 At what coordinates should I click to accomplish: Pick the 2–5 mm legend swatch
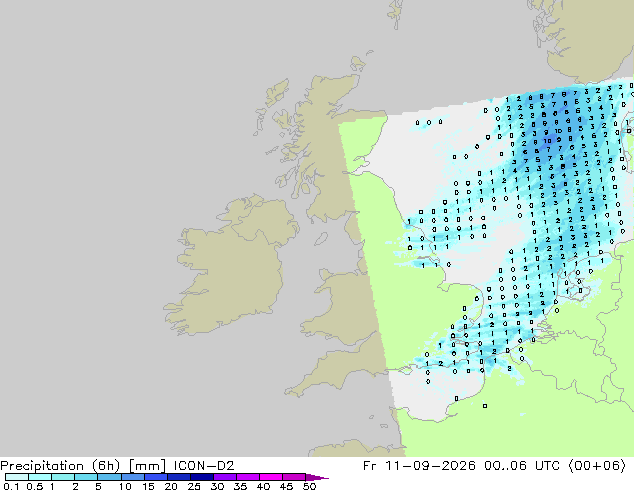point(87,477)
